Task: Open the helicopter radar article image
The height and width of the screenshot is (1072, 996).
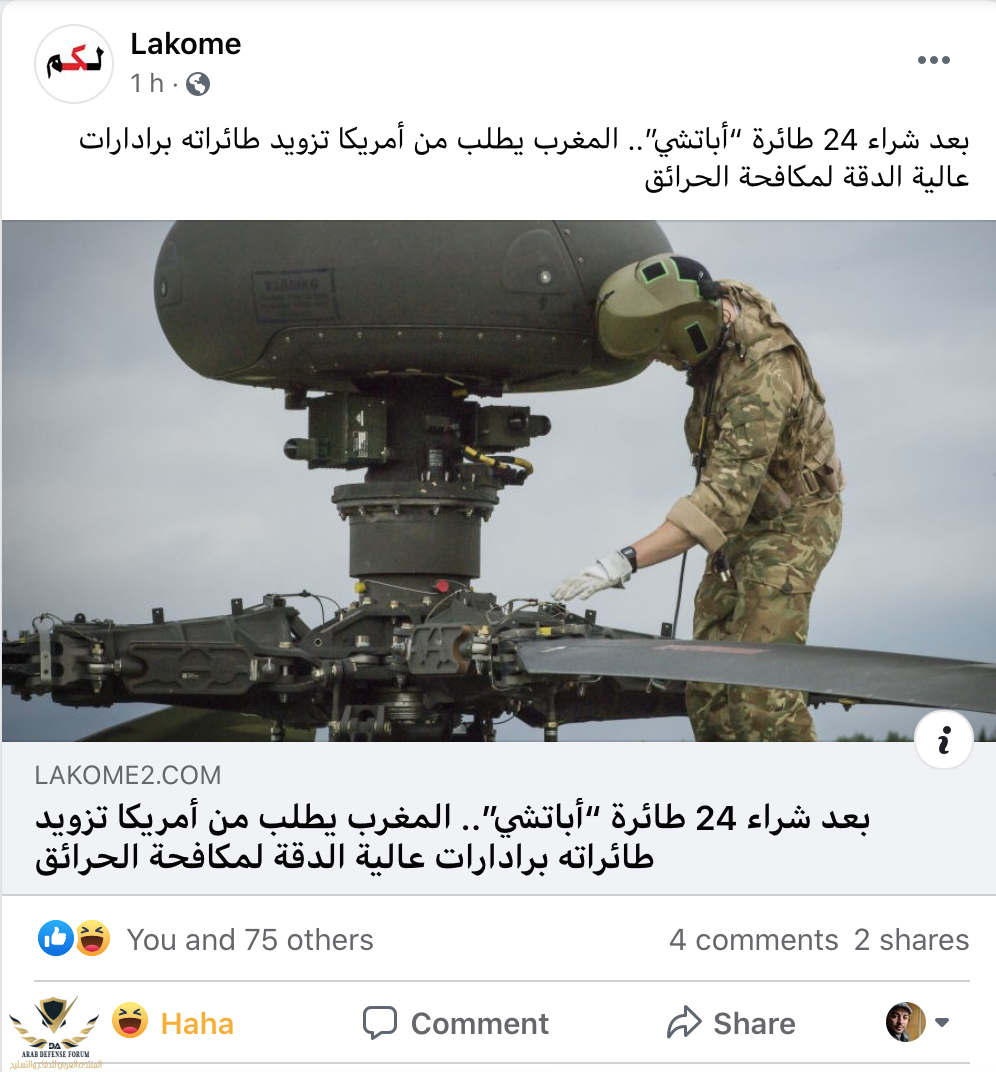Action: tap(498, 481)
